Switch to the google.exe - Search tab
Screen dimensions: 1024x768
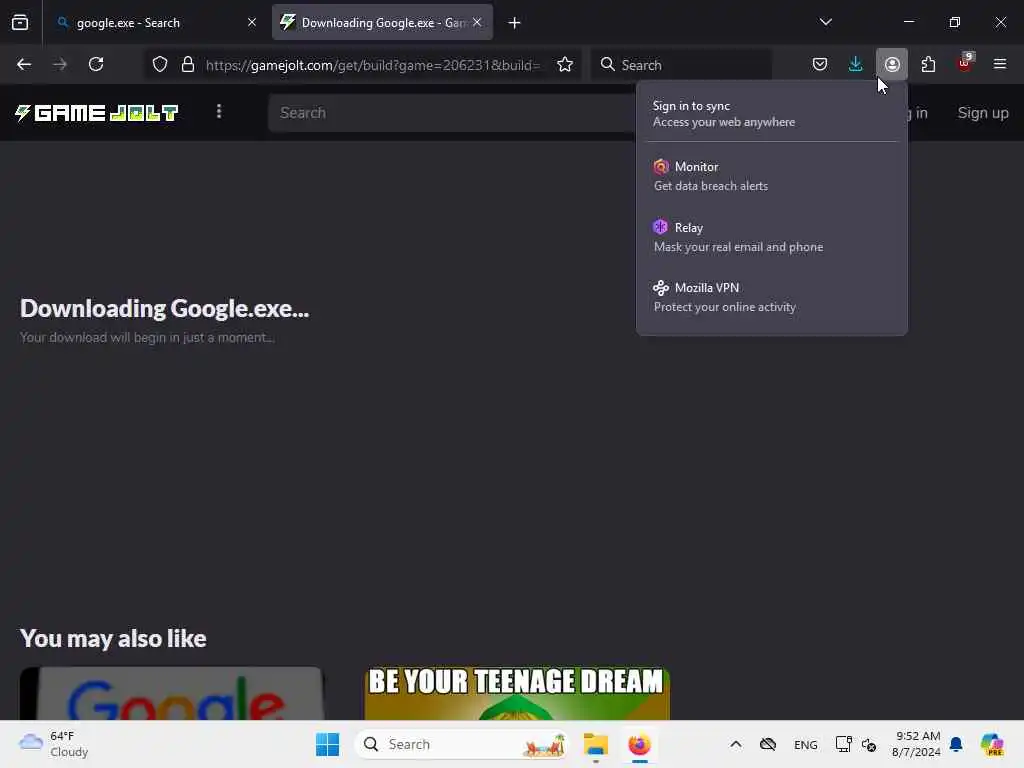155,22
